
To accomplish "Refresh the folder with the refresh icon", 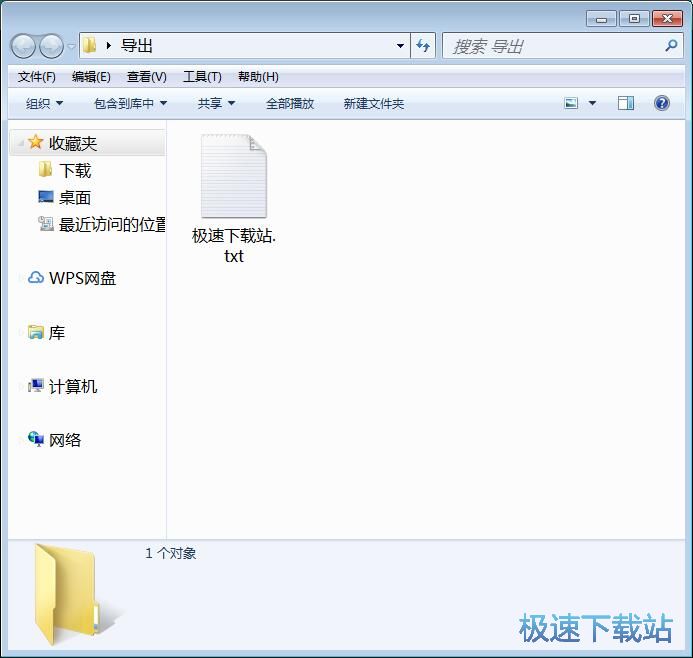I will pyautogui.click(x=423, y=46).
